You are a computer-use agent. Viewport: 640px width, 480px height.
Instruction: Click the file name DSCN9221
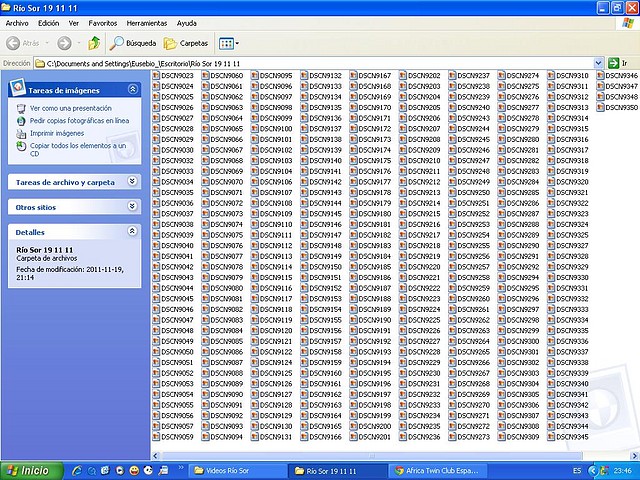[x=424, y=277]
